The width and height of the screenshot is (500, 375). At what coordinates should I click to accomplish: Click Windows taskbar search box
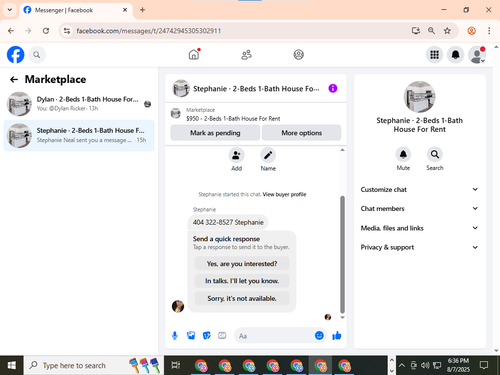[x=94, y=365]
